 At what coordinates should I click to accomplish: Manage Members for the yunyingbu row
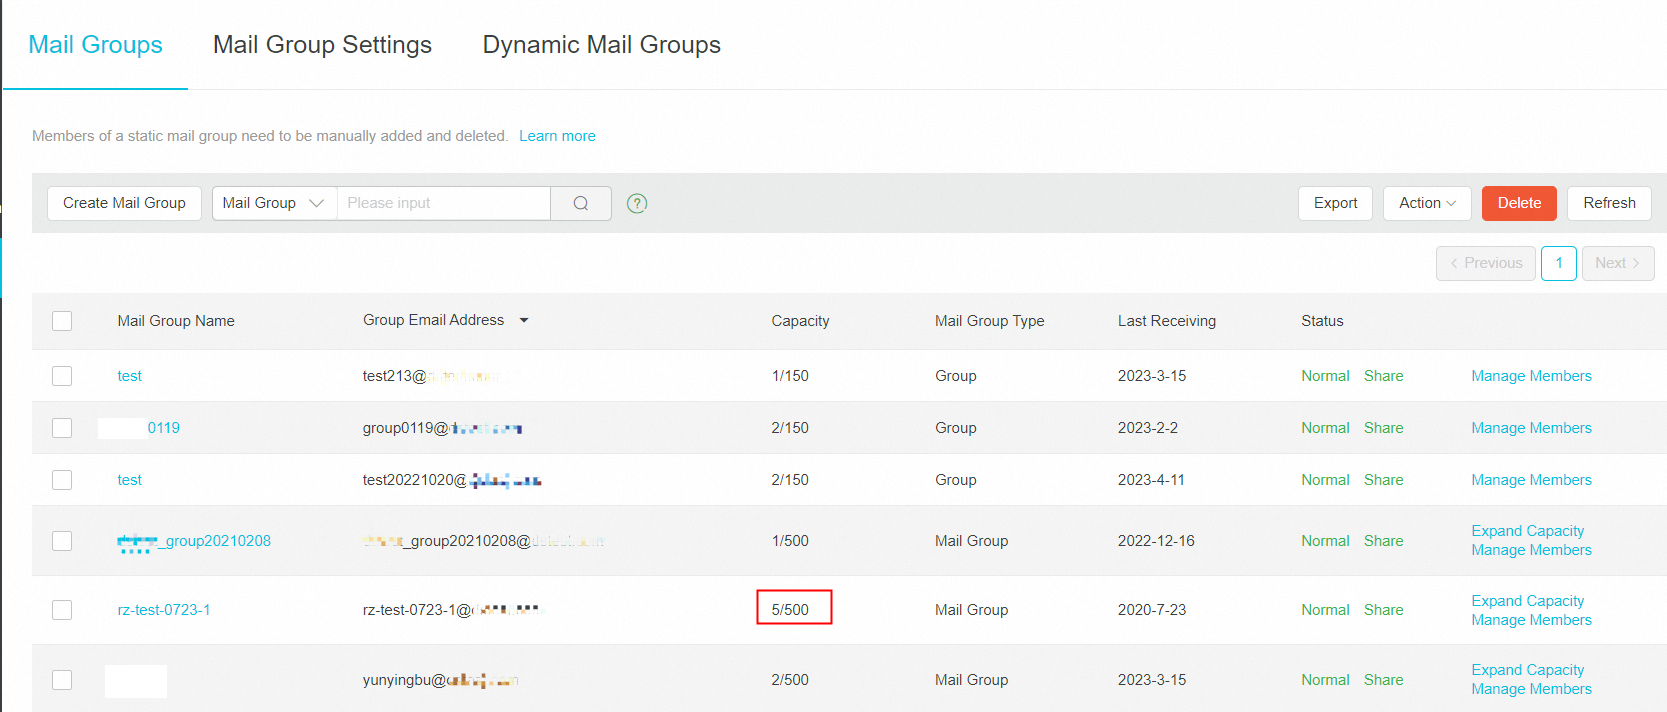point(1531,689)
